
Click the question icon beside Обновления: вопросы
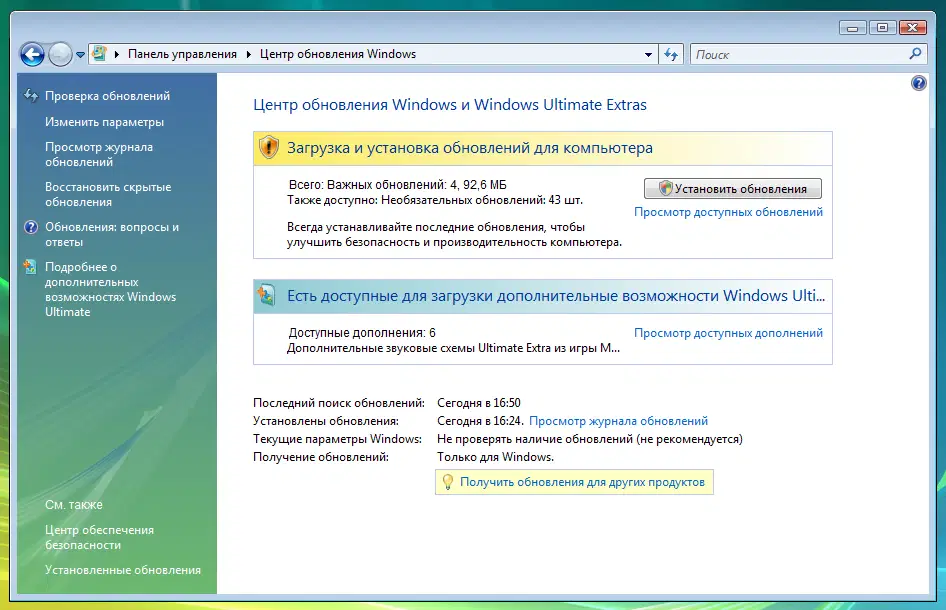(x=31, y=227)
